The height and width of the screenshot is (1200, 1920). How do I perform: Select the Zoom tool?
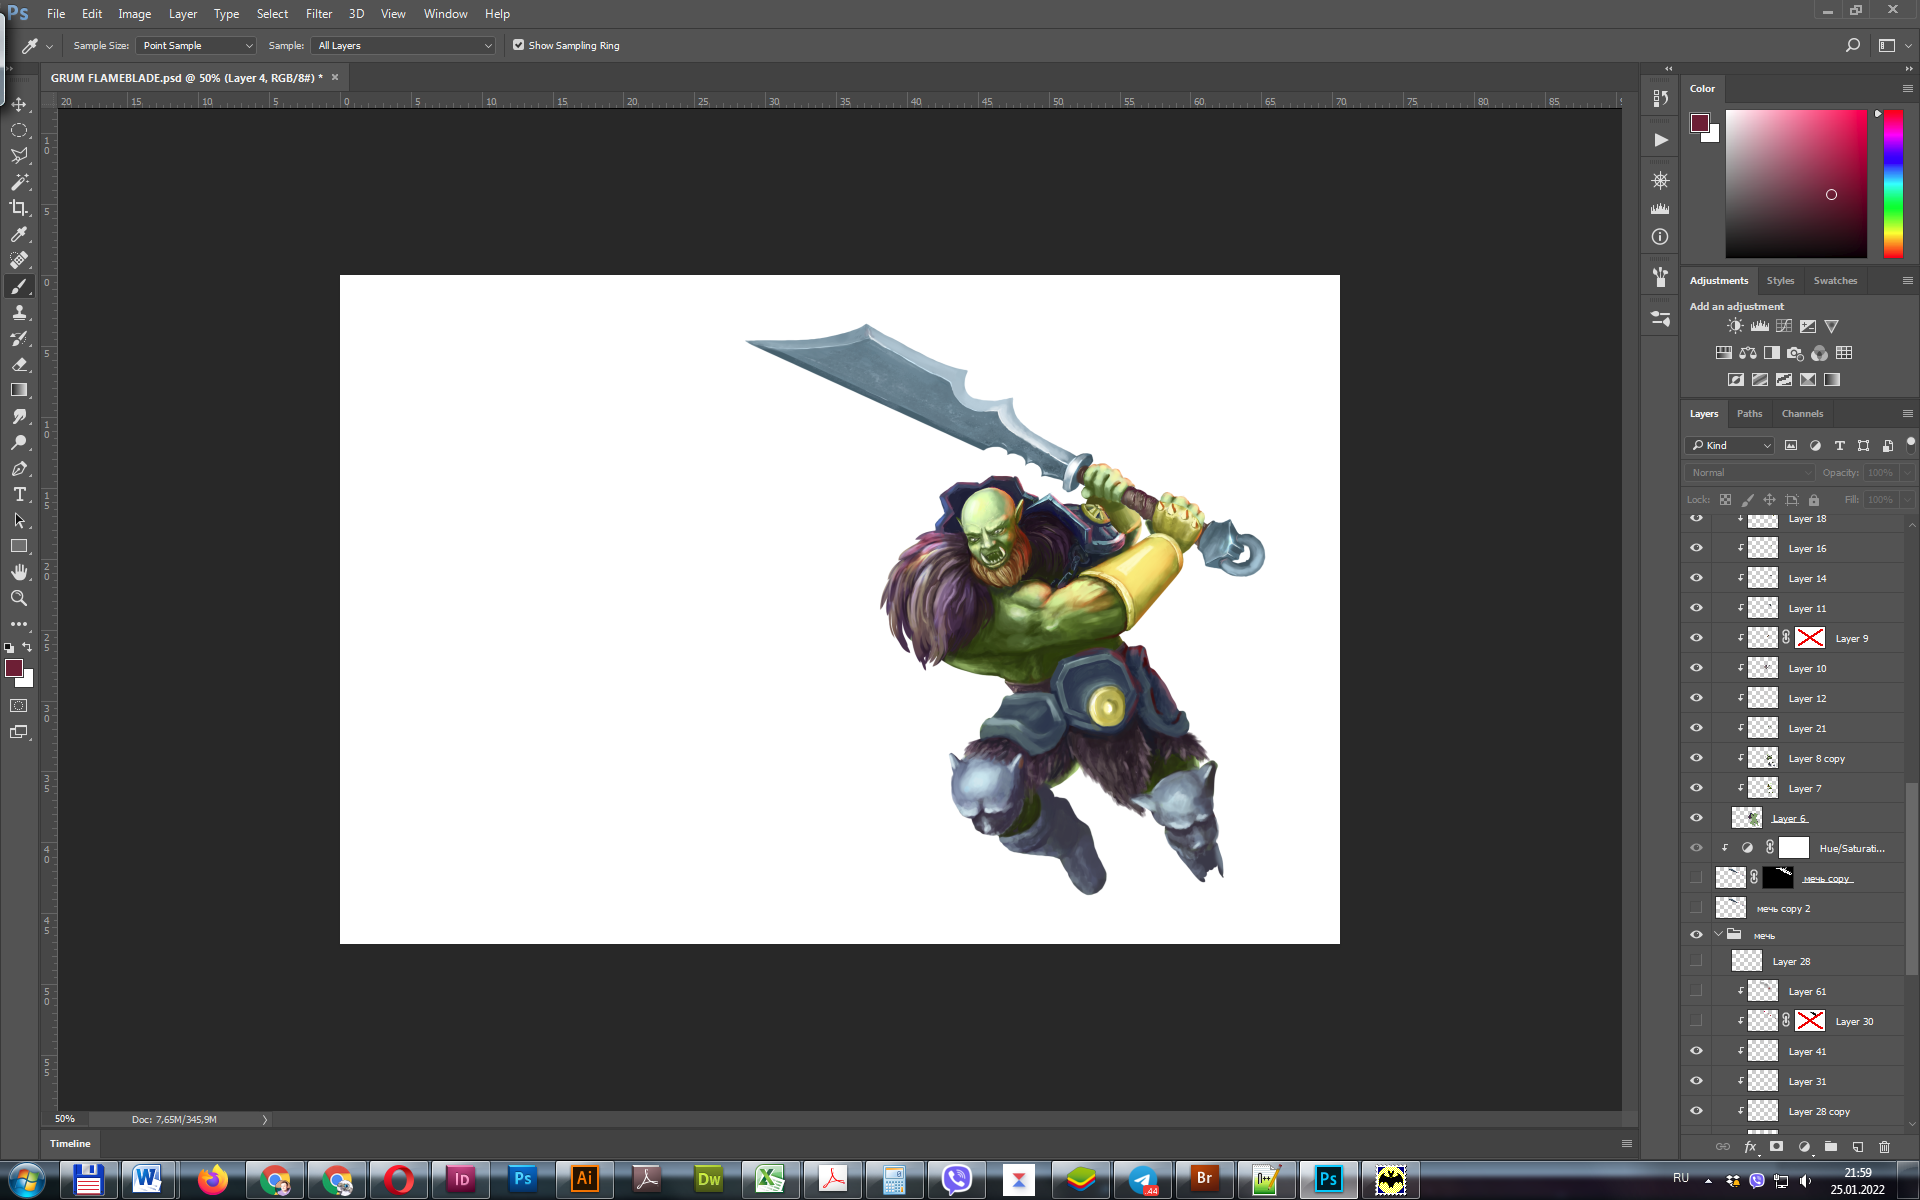(x=19, y=598)
